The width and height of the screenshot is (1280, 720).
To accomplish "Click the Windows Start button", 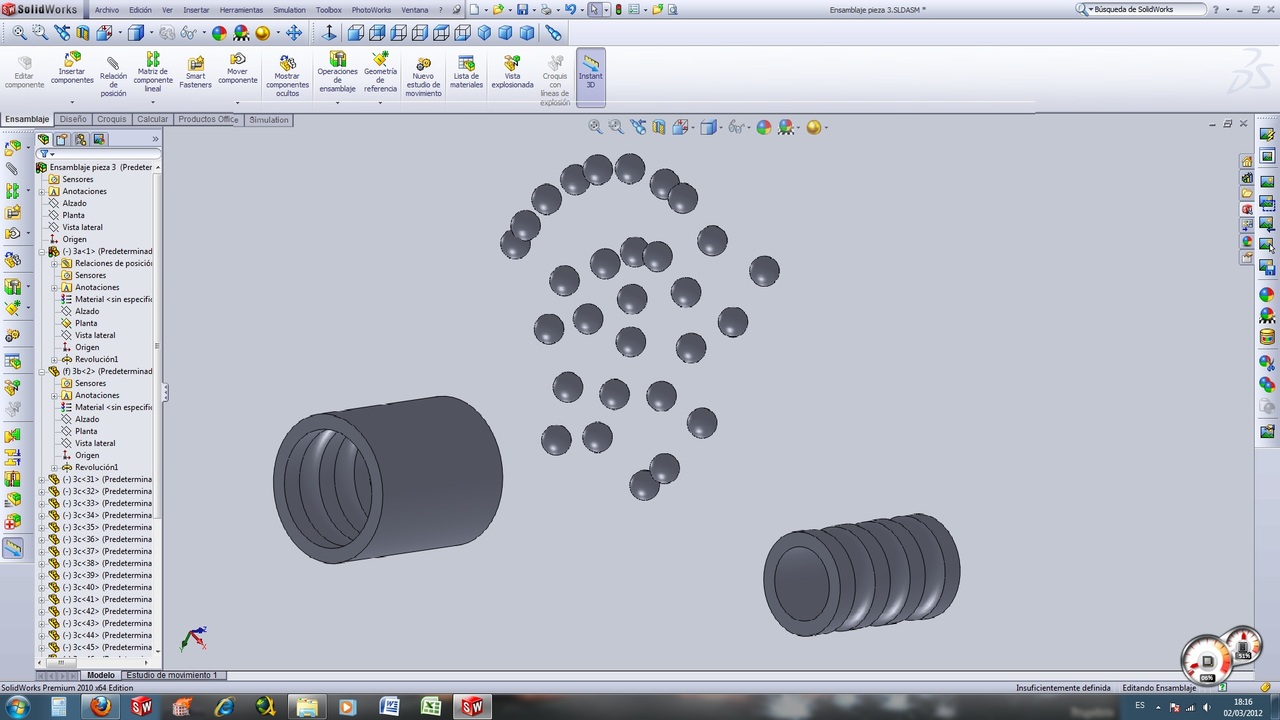I will (x=18, y=707).
